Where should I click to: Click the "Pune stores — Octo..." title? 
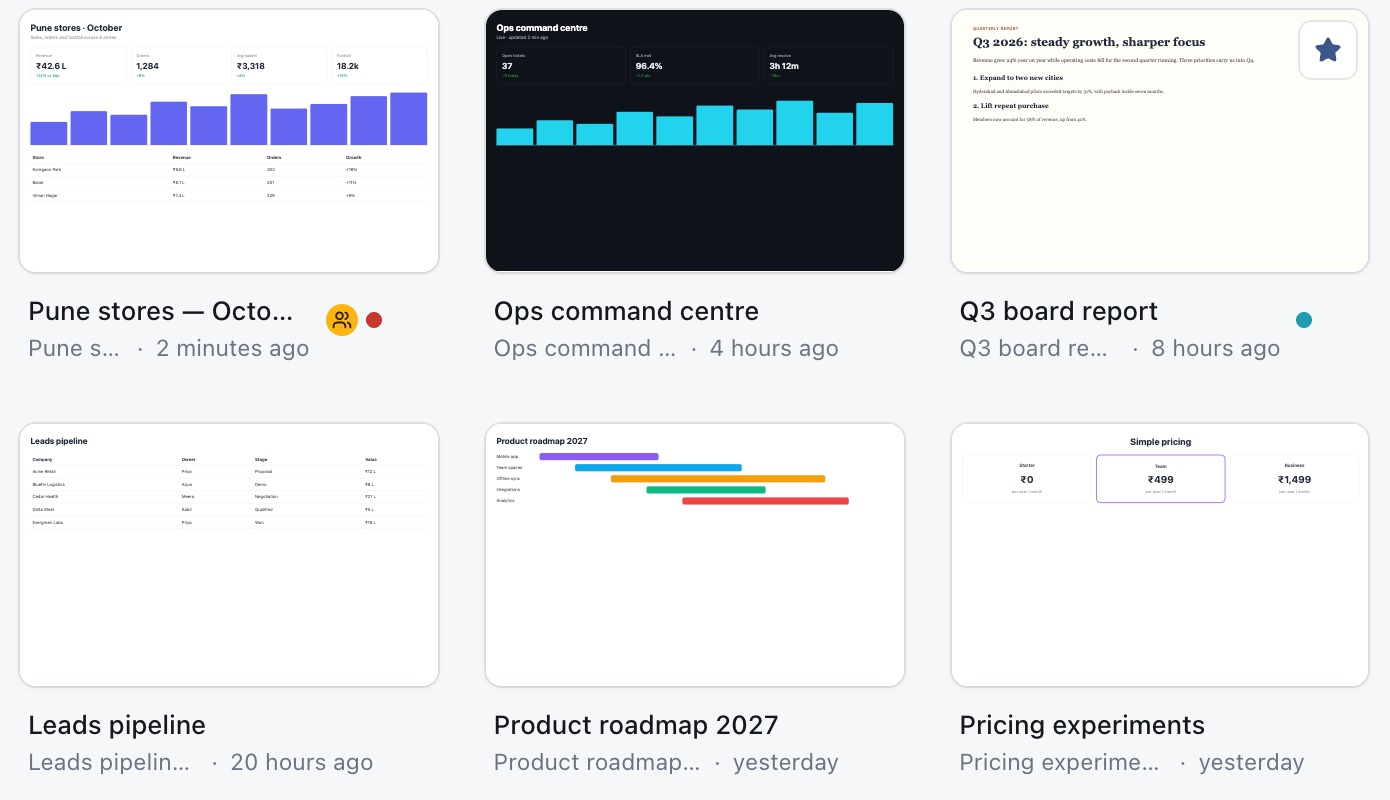click(x=161, y=311)
